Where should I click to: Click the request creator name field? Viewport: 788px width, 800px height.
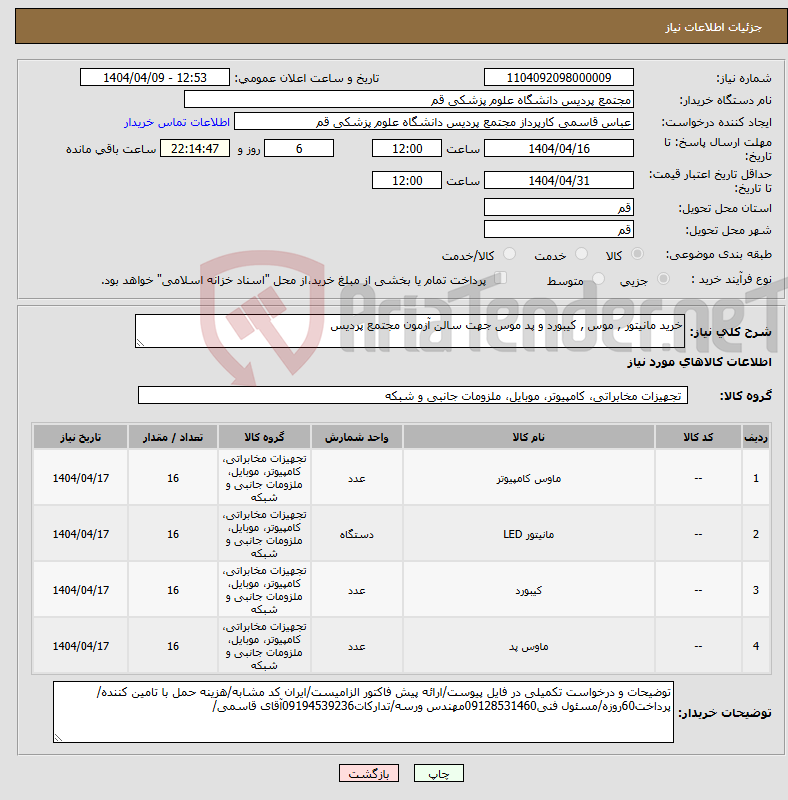click(434, 122)
